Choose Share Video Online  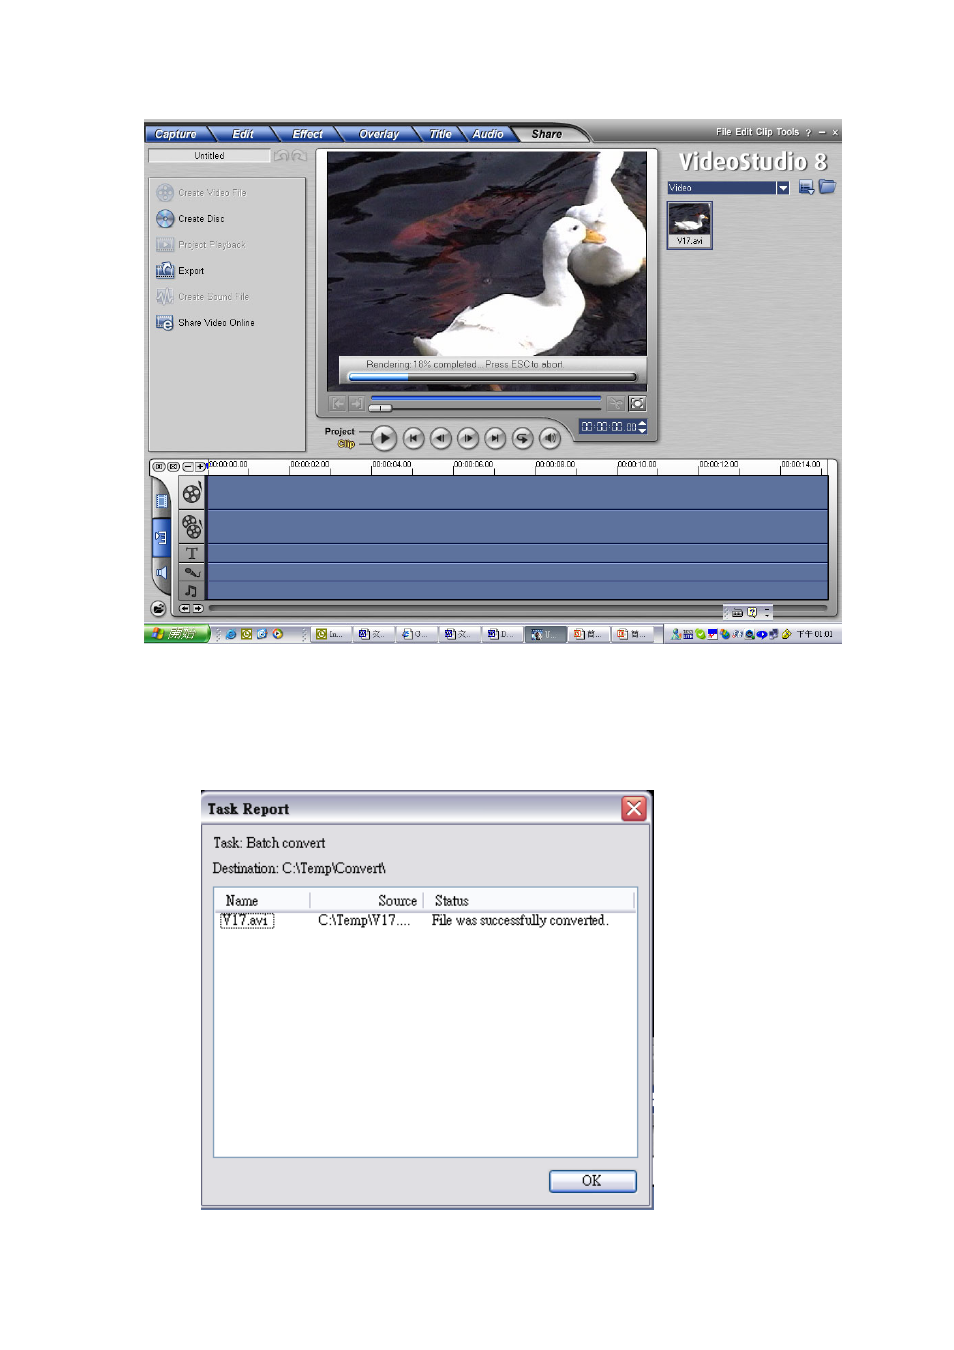tap(205, 323)
